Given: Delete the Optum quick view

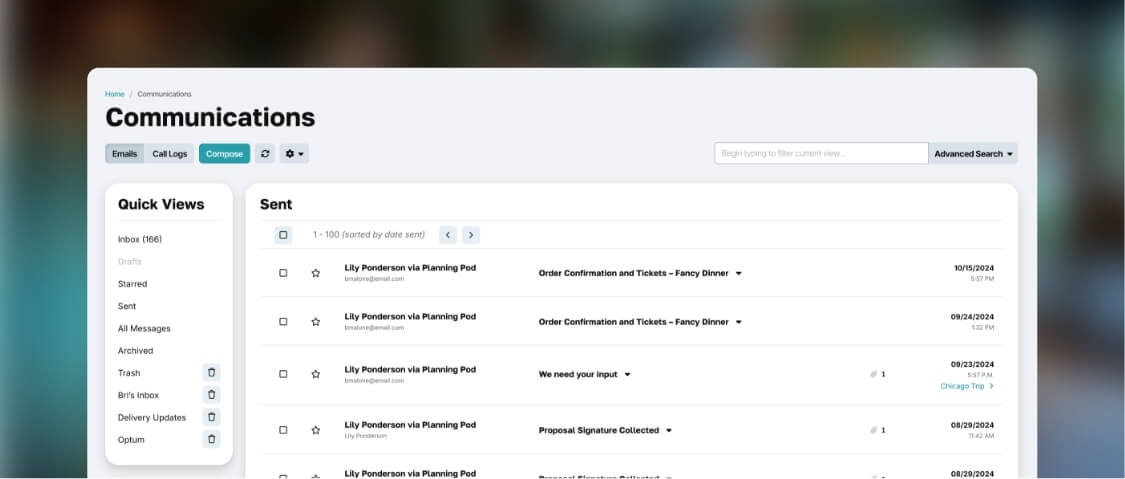Looking at the screenshot, I should (x=212, y=440).
